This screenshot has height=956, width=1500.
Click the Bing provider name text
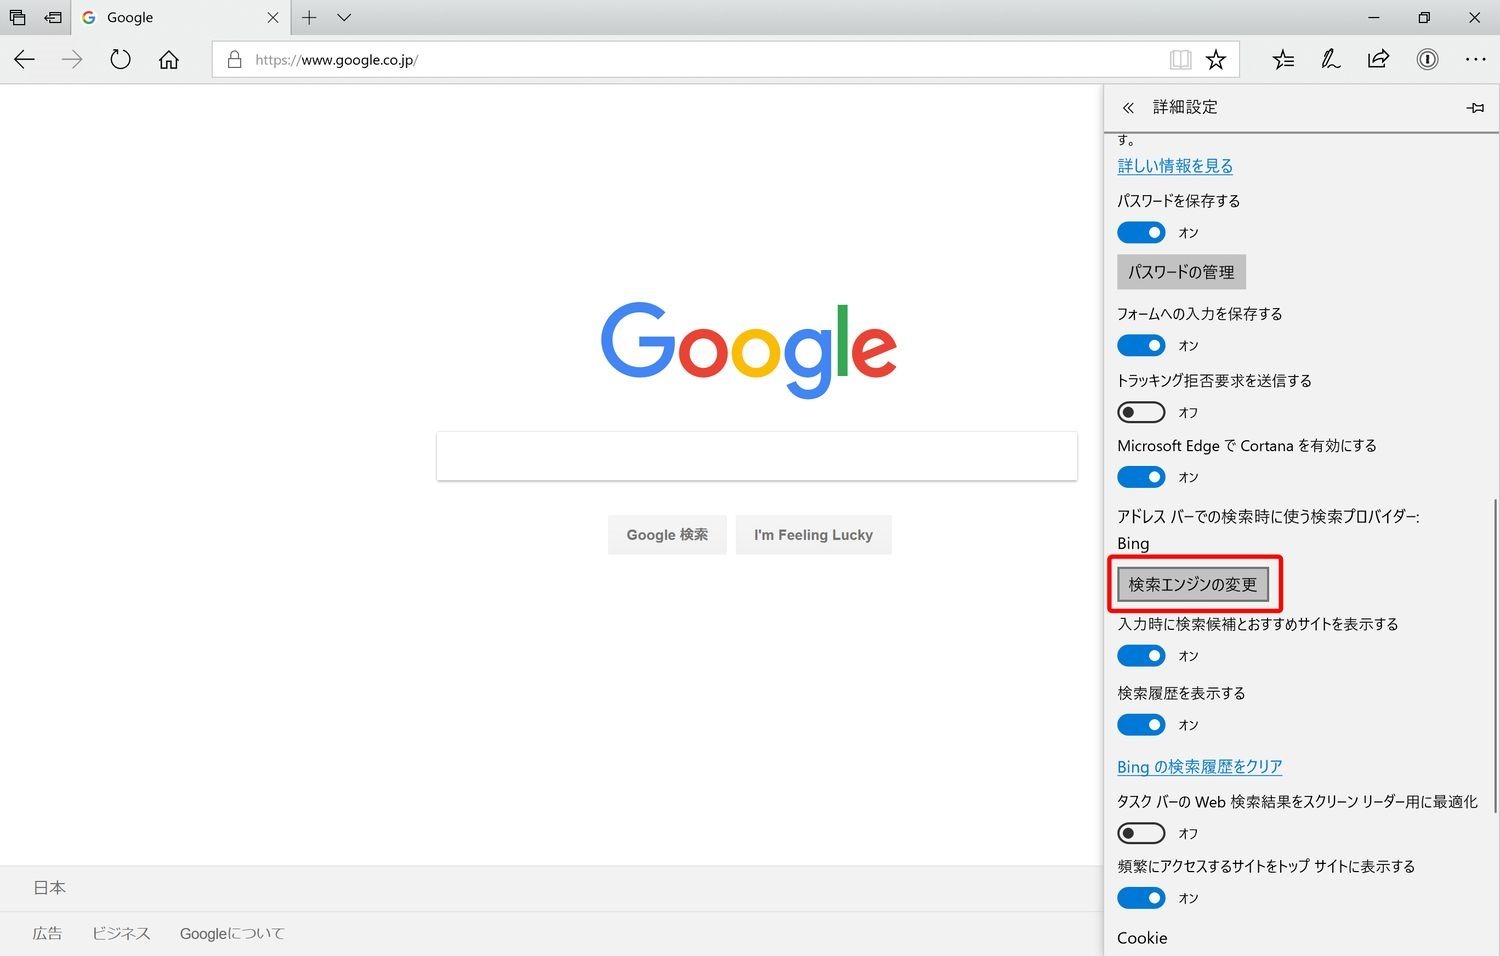click(1133, 543)
